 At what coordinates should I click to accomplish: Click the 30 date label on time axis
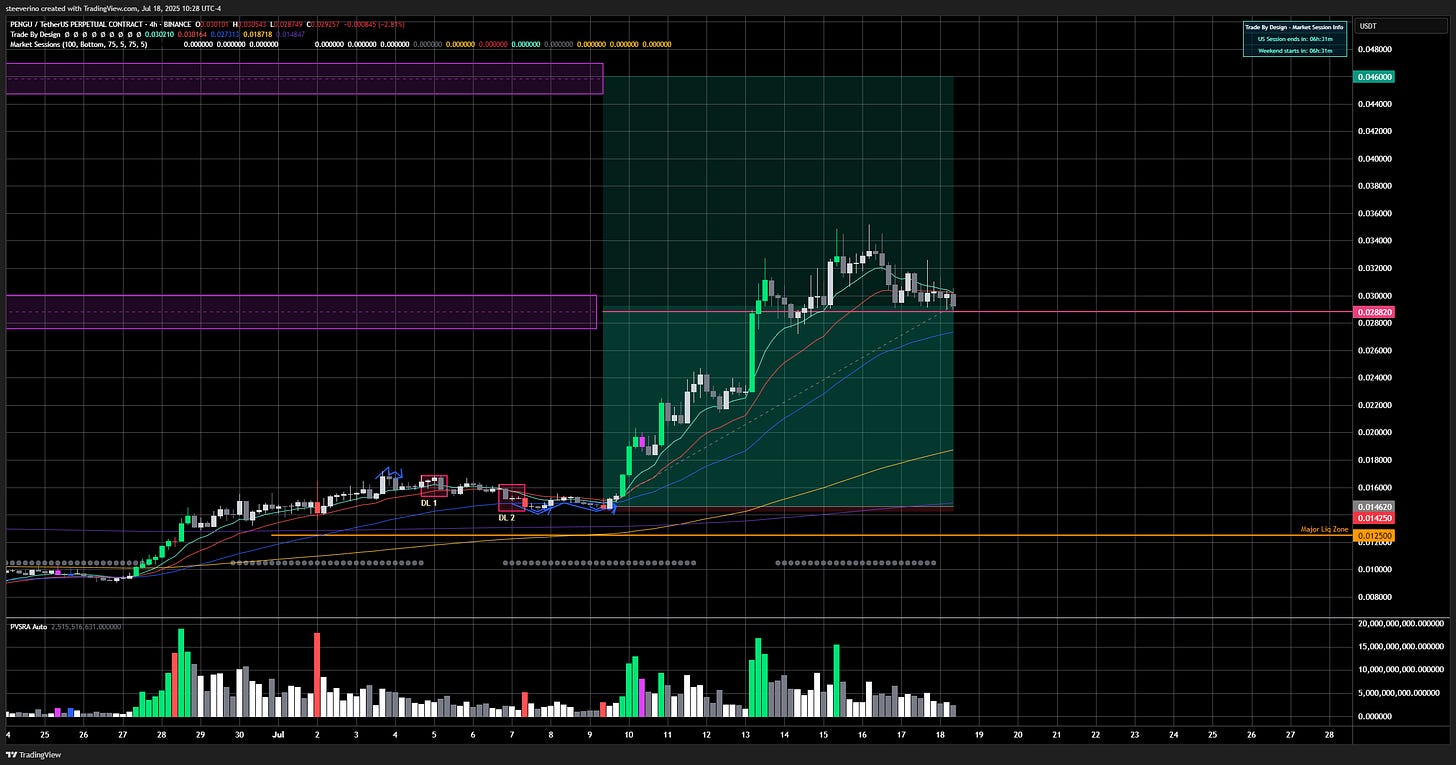[x=239, y=734]
